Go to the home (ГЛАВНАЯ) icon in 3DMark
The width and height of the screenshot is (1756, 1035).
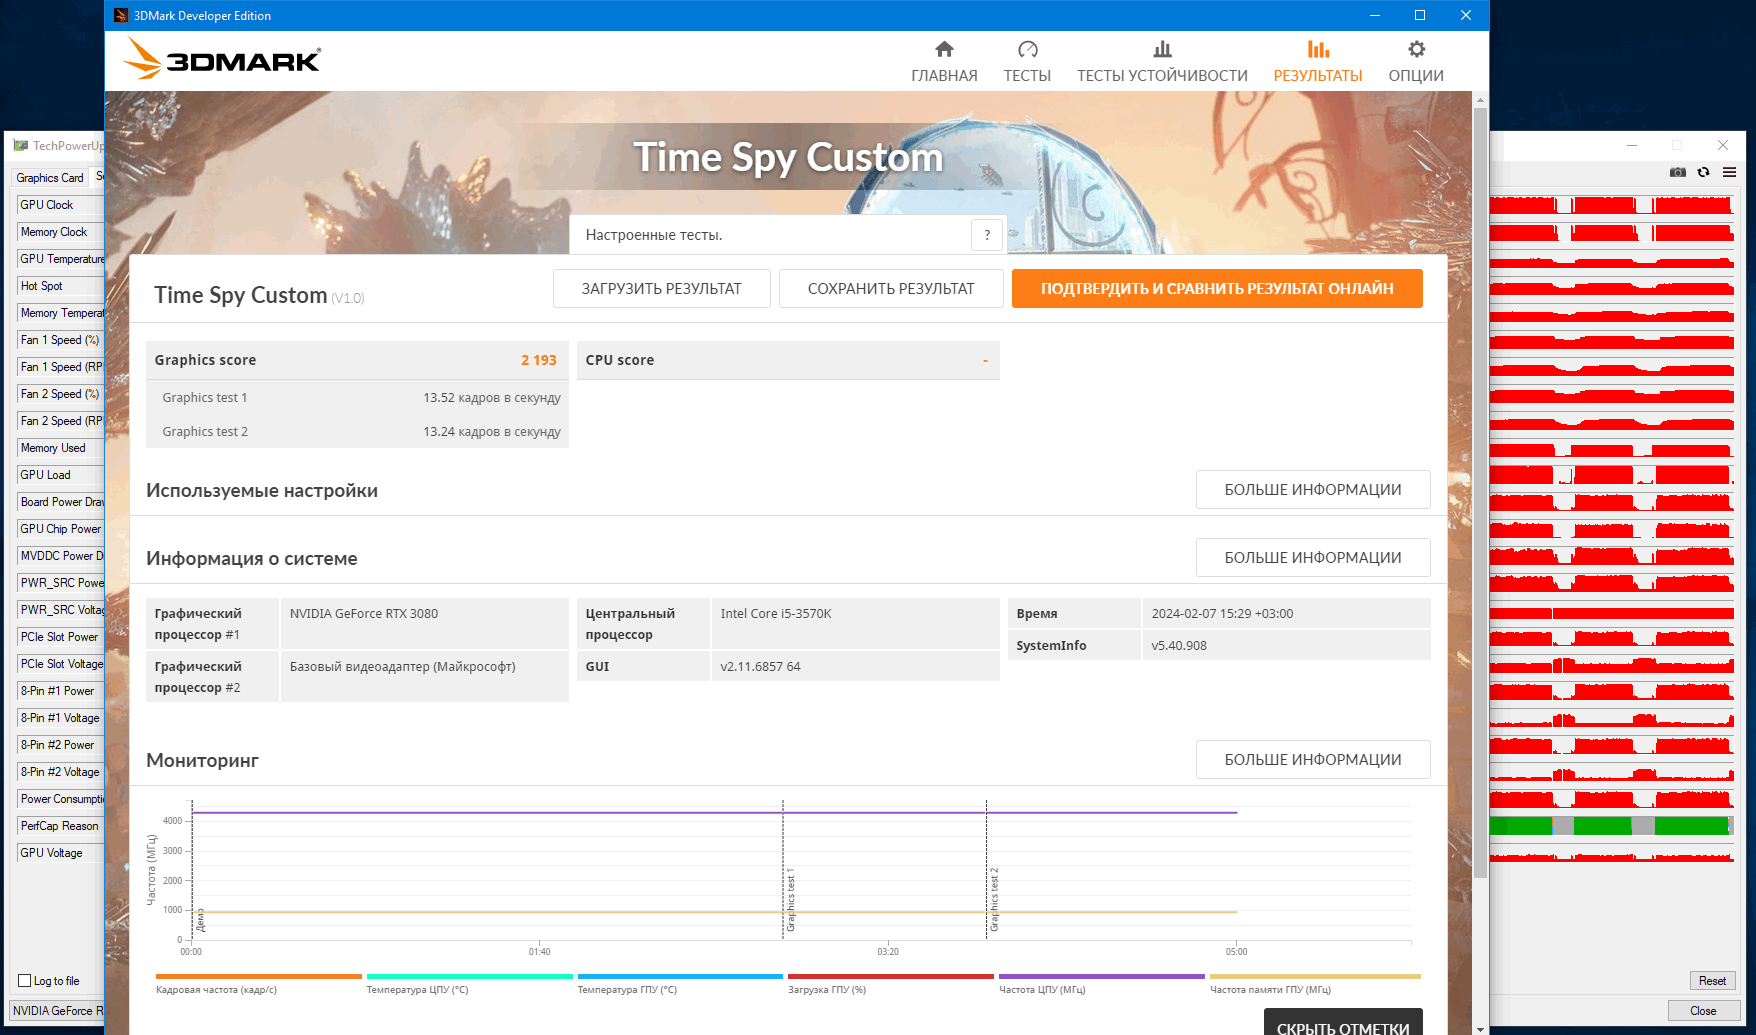click(944, 49)
